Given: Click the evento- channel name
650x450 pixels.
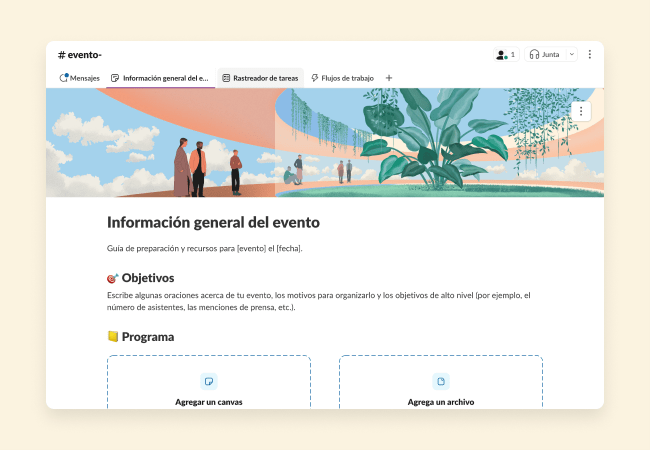Looking at the screenshot, I should coord(80,55).
